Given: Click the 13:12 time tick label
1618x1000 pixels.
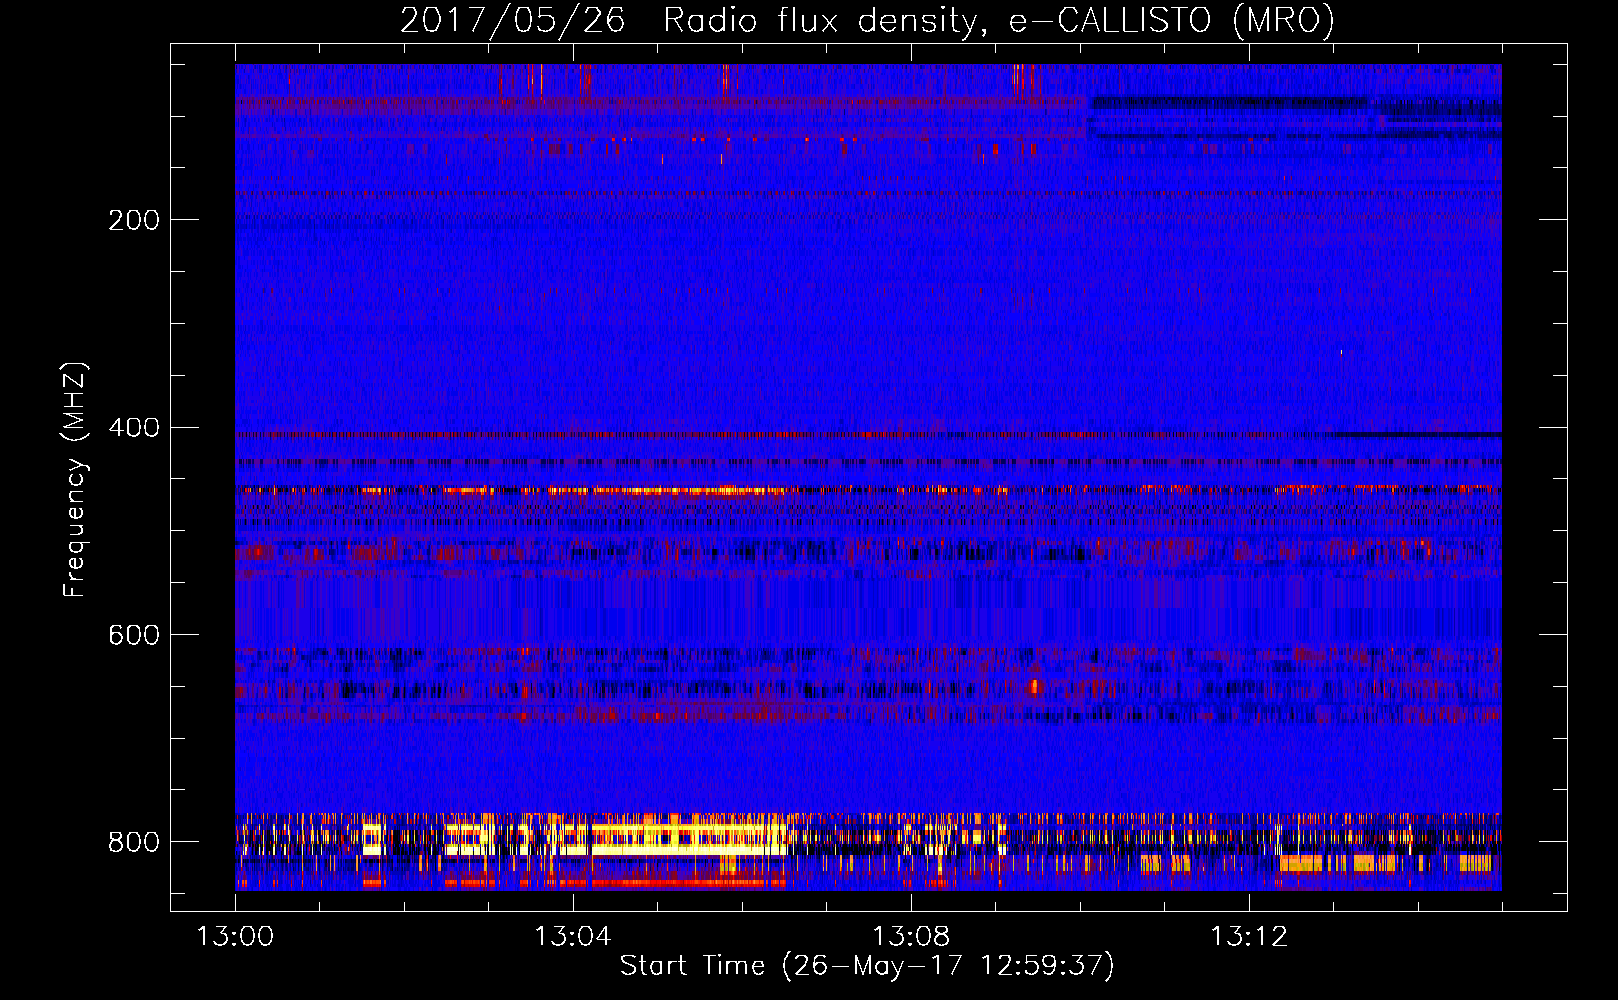Looking at the screenshot, I should tap(1248, 937).
